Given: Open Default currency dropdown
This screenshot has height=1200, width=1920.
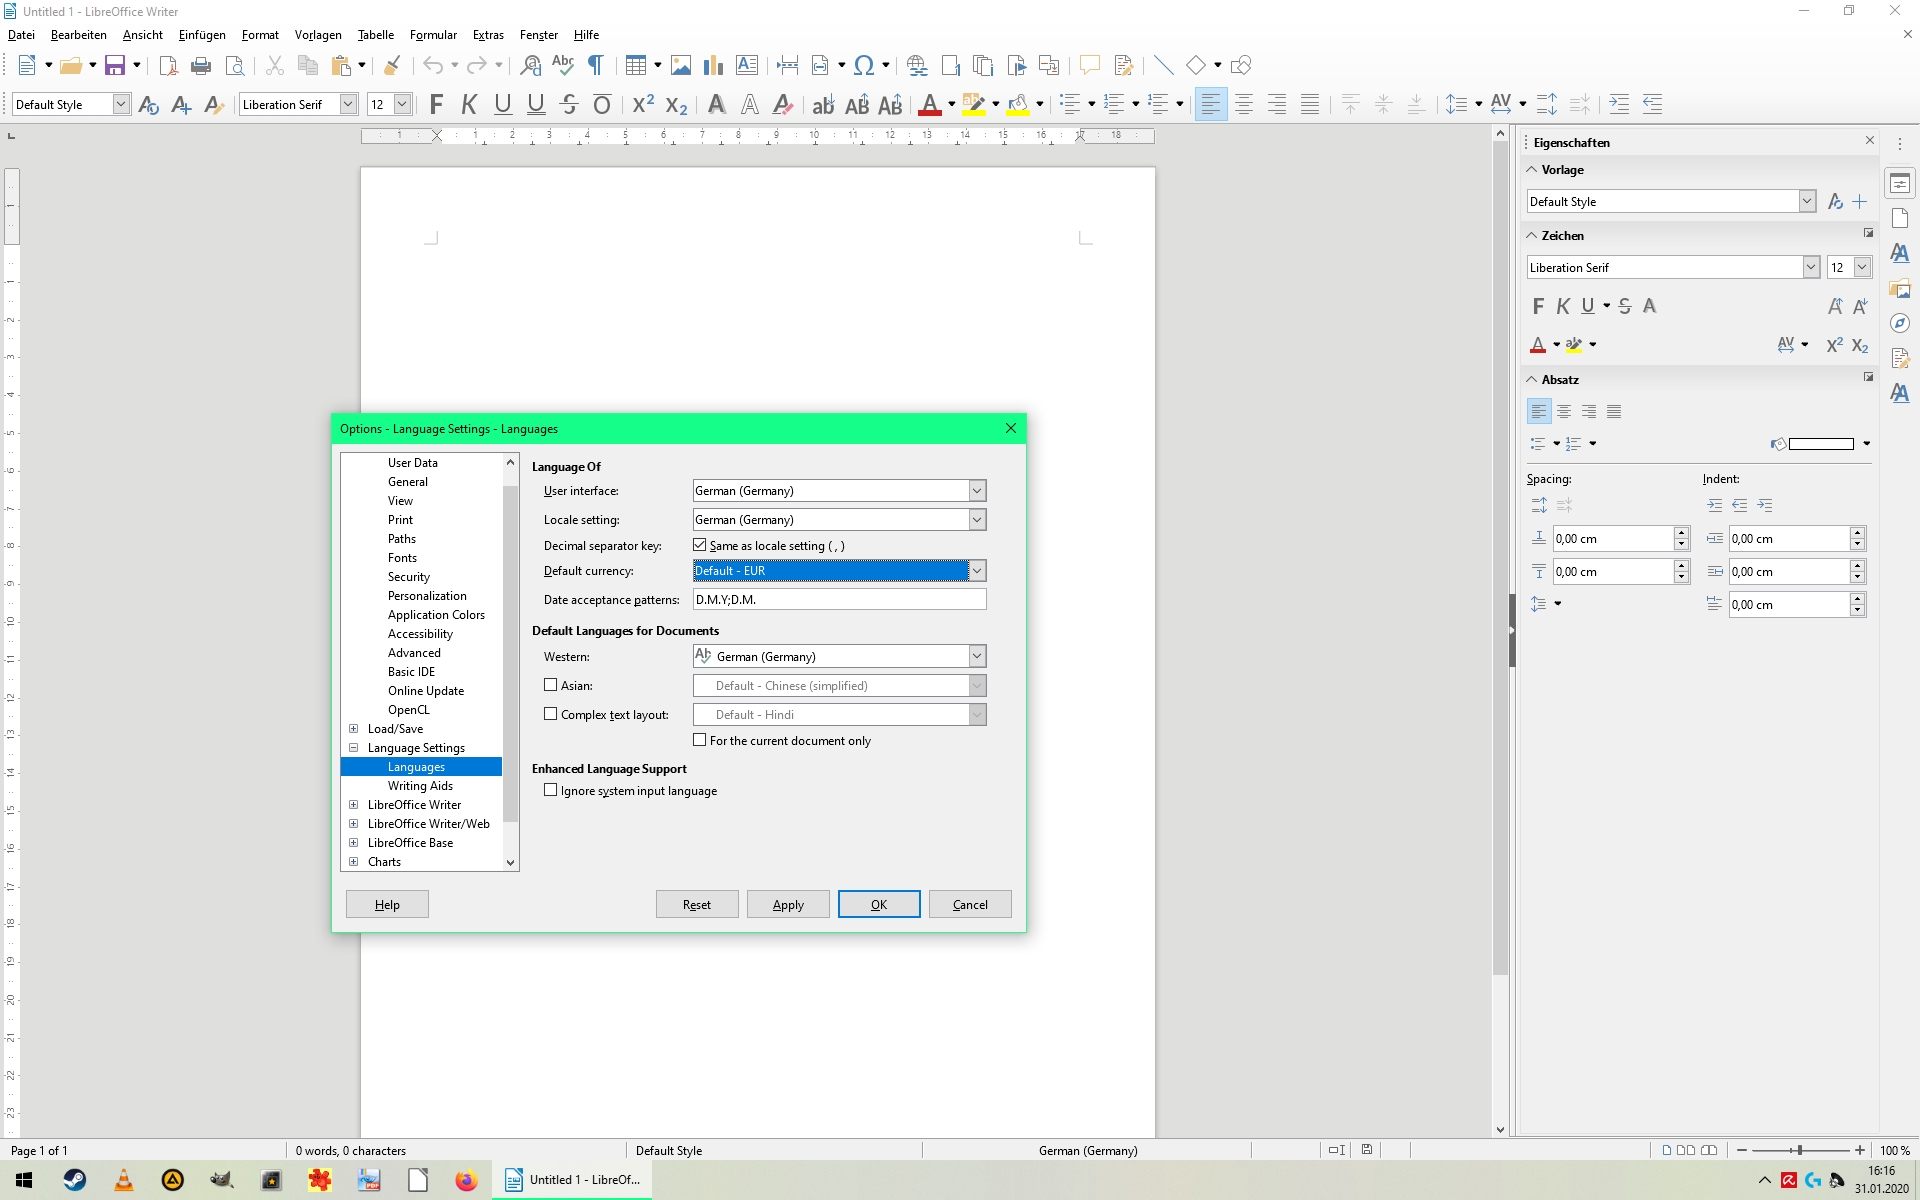Looking at the screenshot, I should (977, 571).
